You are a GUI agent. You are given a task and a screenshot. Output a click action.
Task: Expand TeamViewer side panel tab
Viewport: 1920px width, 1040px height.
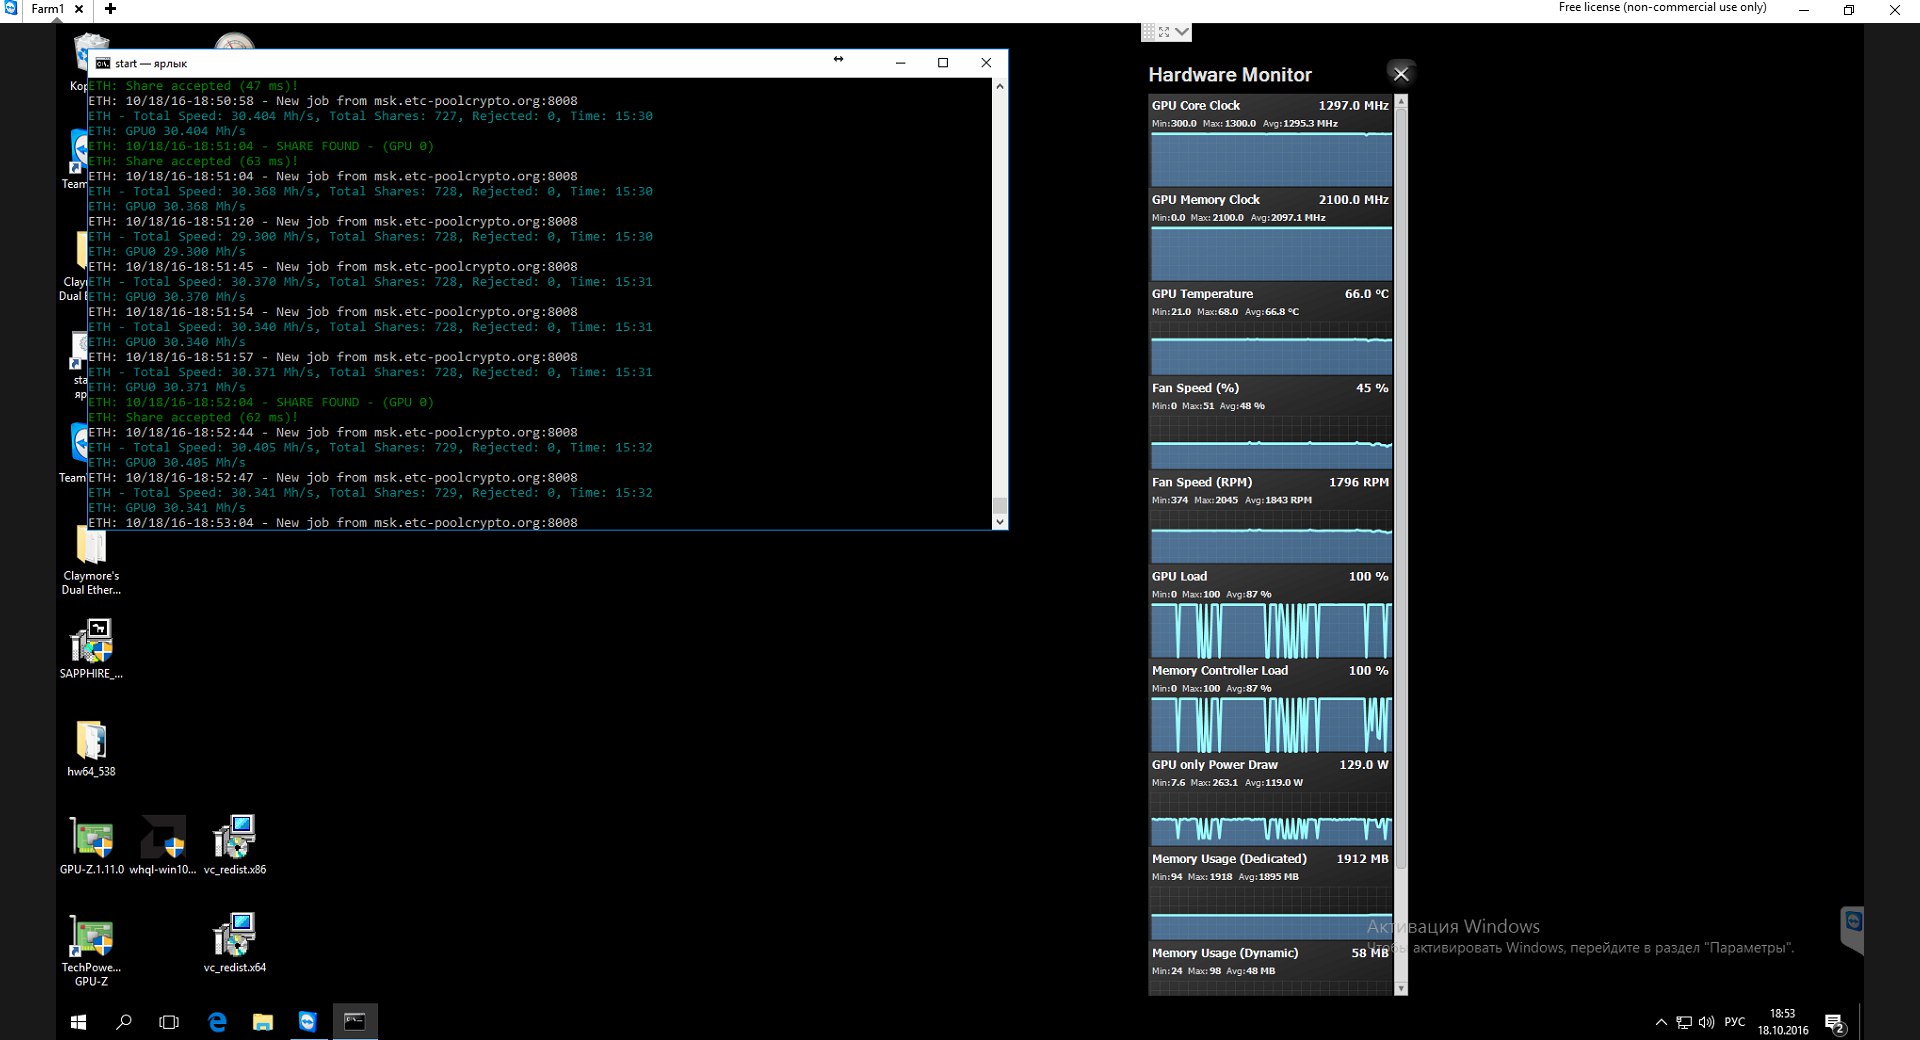point(1853,930)
